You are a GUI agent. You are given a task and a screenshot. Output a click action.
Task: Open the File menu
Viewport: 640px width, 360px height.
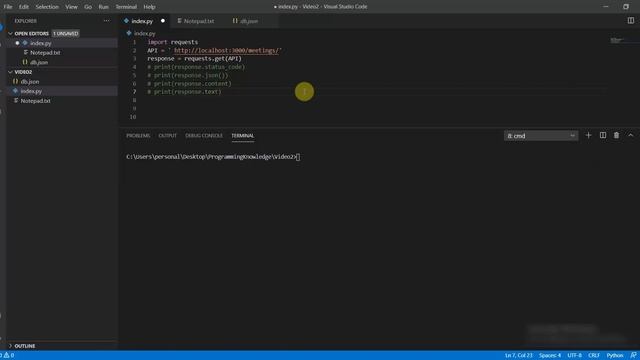(x=8, y=7)
